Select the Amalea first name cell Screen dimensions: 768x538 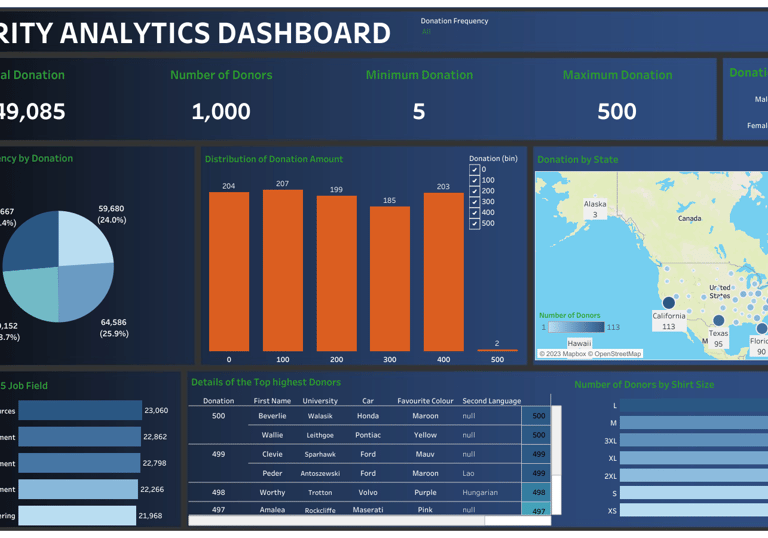[272, 510]
